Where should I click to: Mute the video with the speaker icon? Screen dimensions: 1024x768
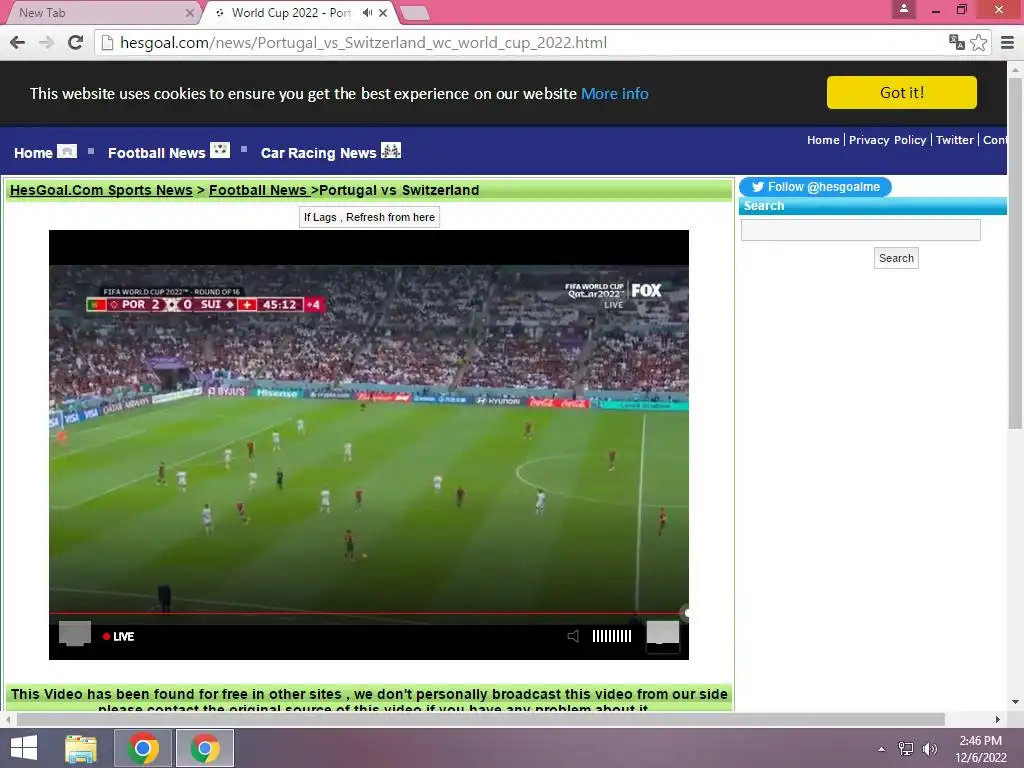(573, 636)
